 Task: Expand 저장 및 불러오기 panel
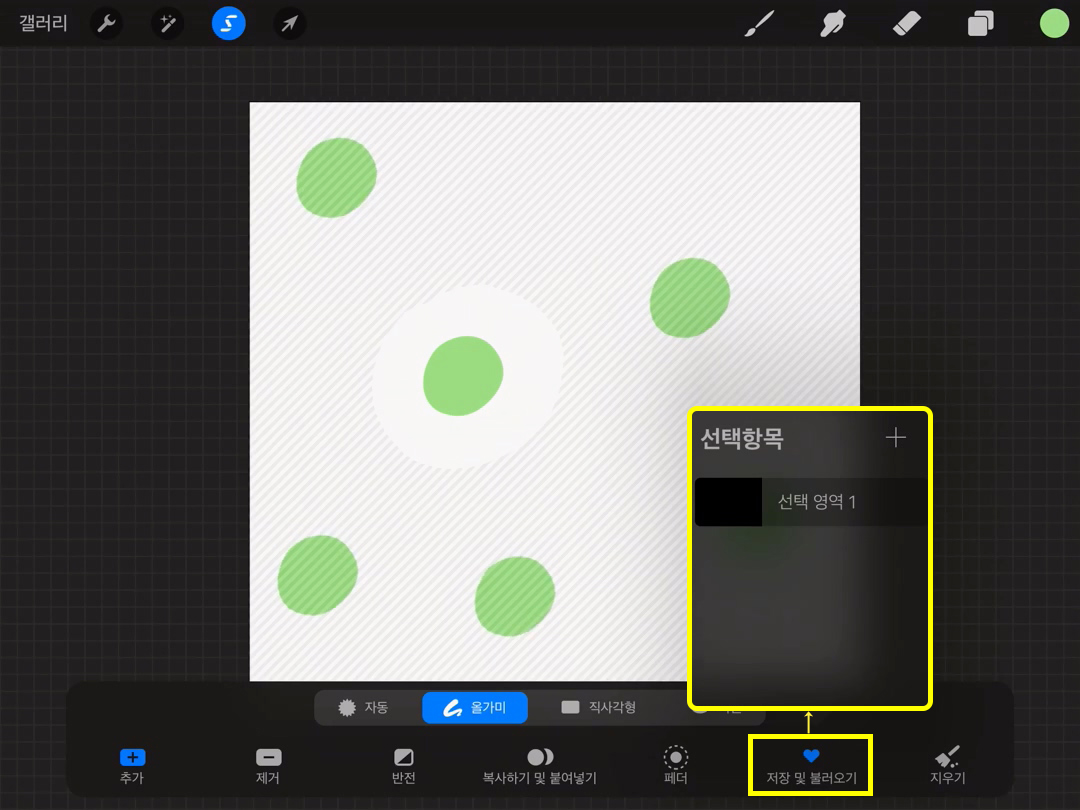tap(811, 765)
